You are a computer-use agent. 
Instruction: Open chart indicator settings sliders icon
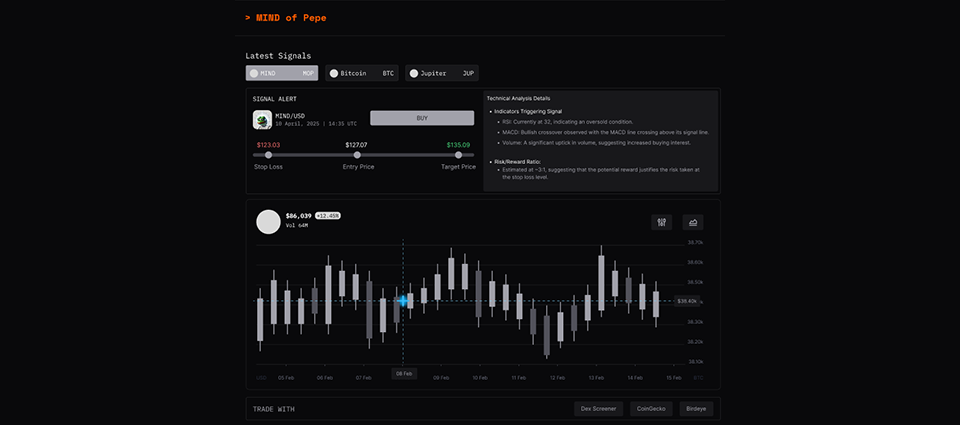coord(661,222)
